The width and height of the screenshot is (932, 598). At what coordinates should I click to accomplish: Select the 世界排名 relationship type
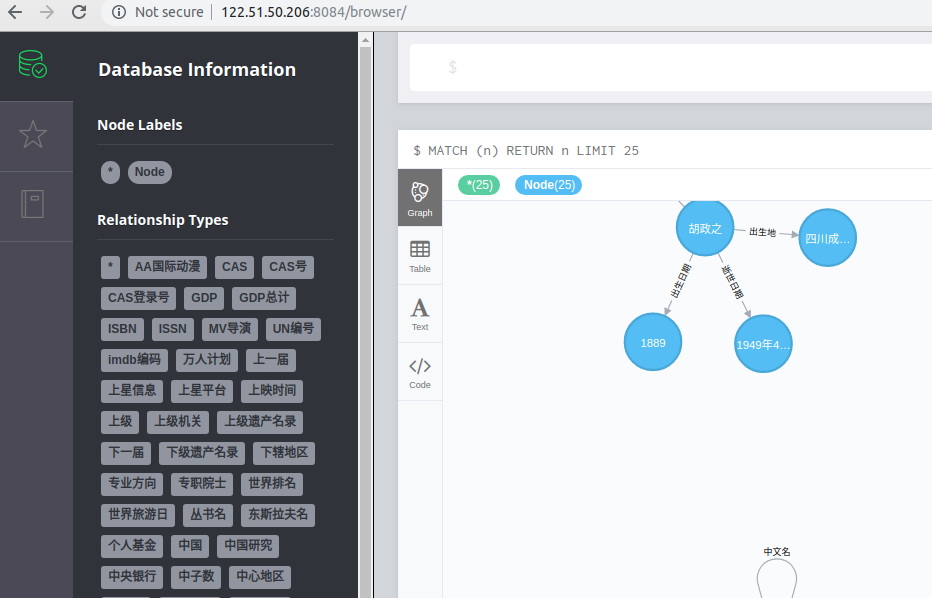point(272,483)
